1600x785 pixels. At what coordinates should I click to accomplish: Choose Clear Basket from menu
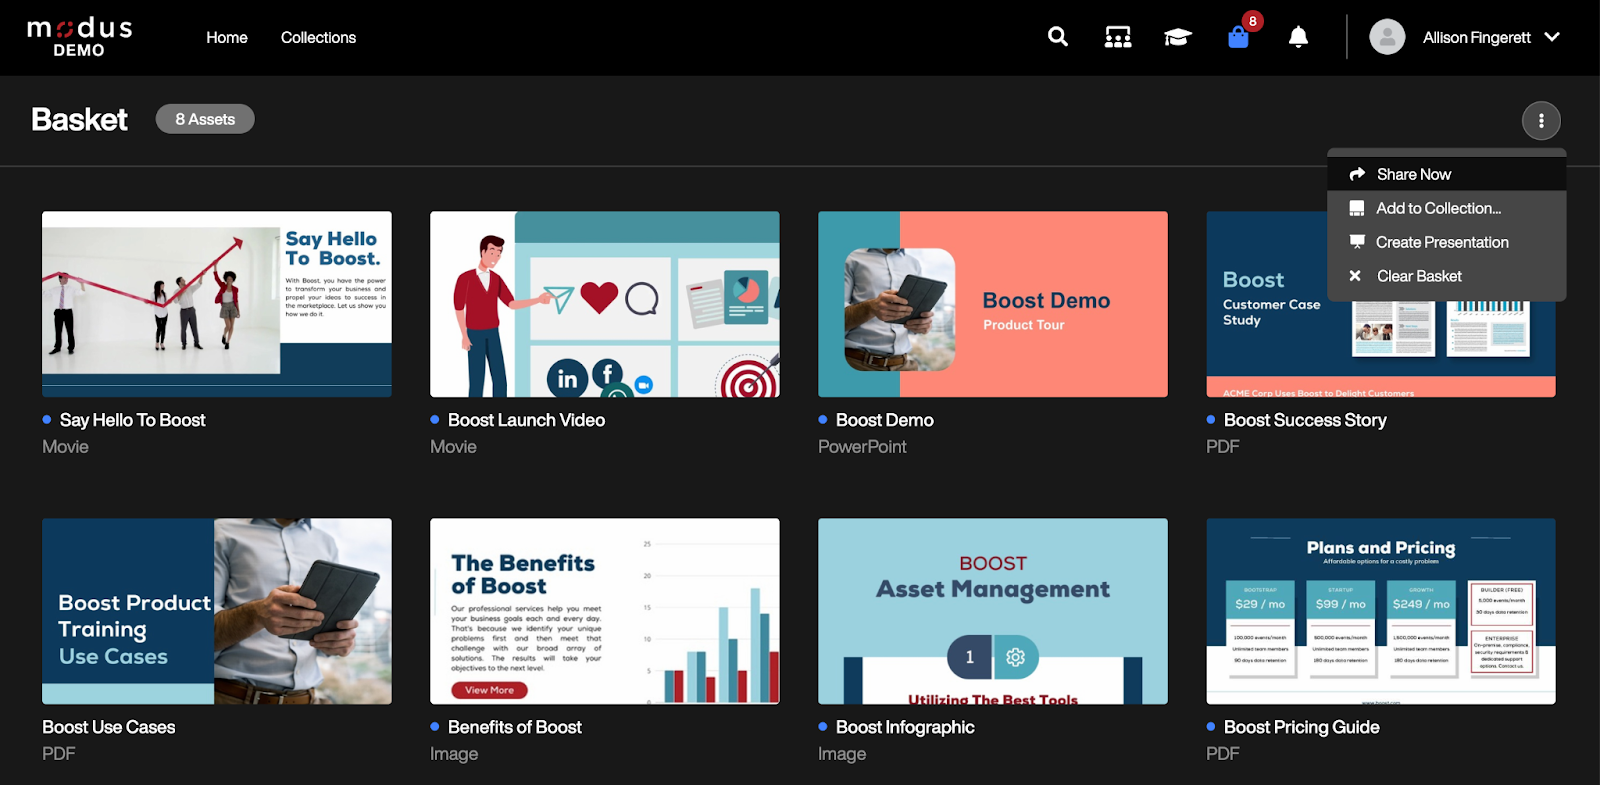click(x=1418, y=276)
